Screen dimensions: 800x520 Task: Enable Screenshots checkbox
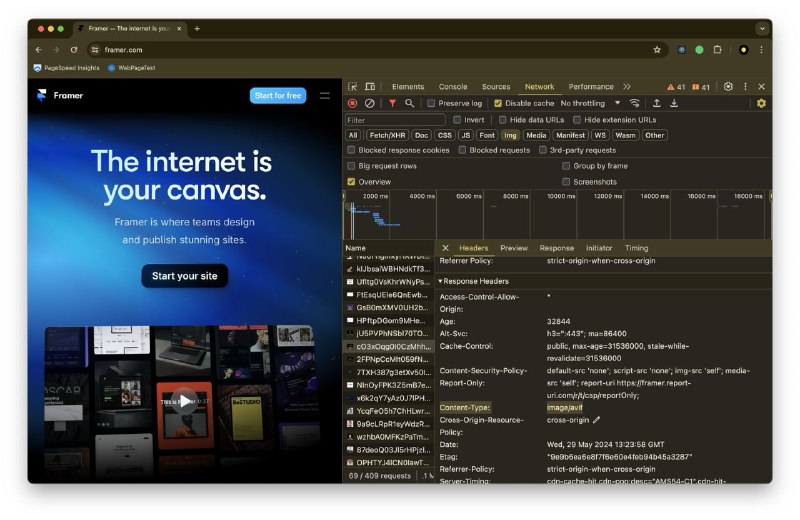566,182
